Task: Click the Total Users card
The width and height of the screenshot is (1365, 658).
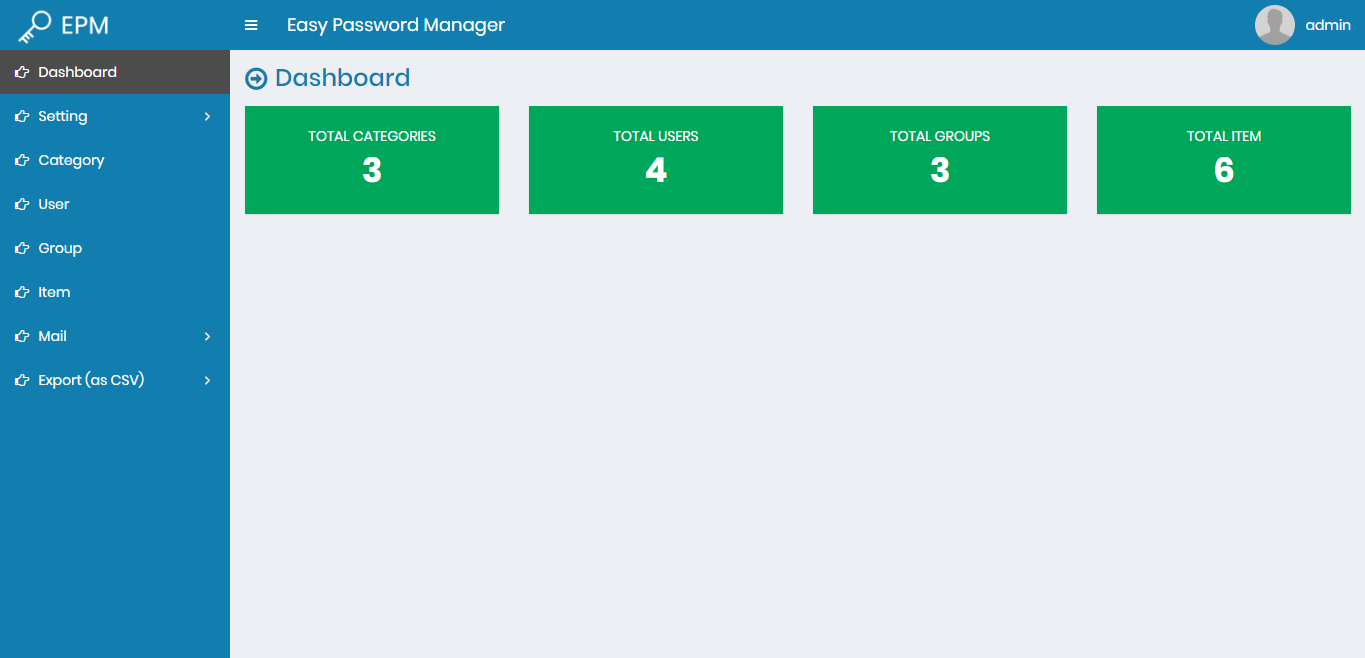Action: click(655, 159)
